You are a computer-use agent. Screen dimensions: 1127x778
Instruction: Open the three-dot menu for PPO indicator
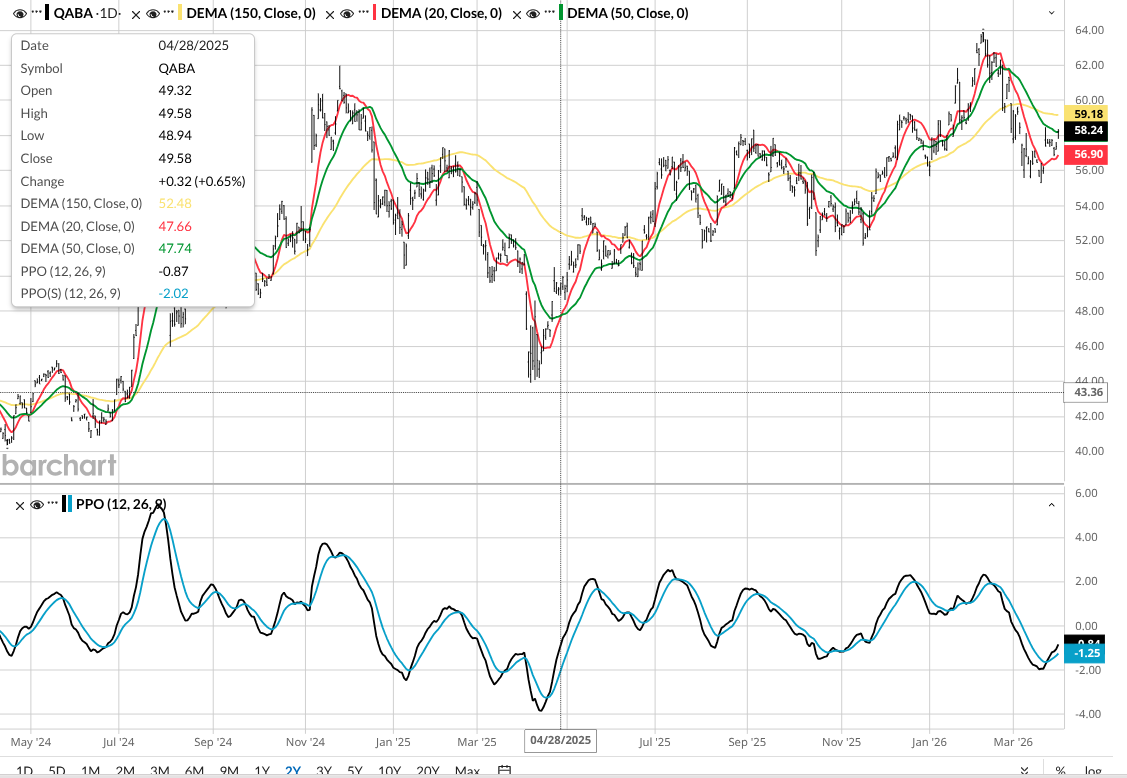pyautogui.click(x=53, y=504)
